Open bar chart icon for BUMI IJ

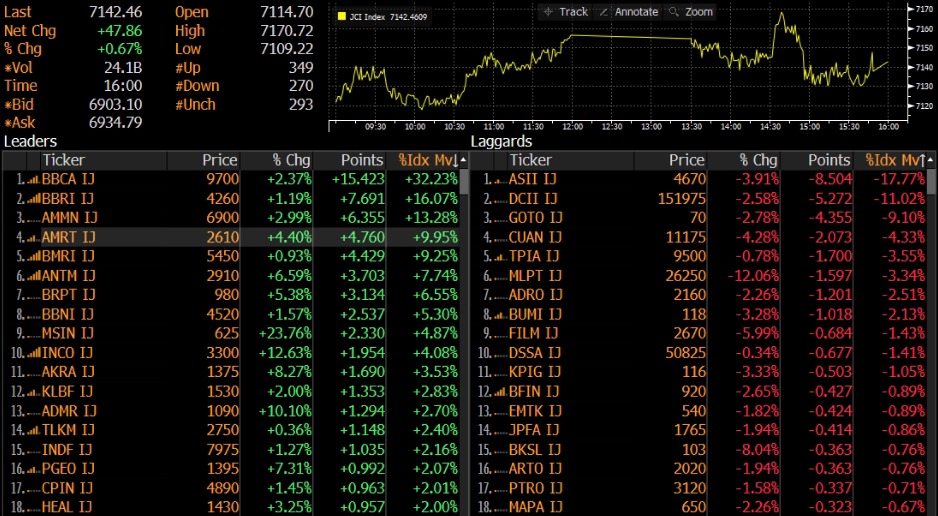tap(501, 315)
